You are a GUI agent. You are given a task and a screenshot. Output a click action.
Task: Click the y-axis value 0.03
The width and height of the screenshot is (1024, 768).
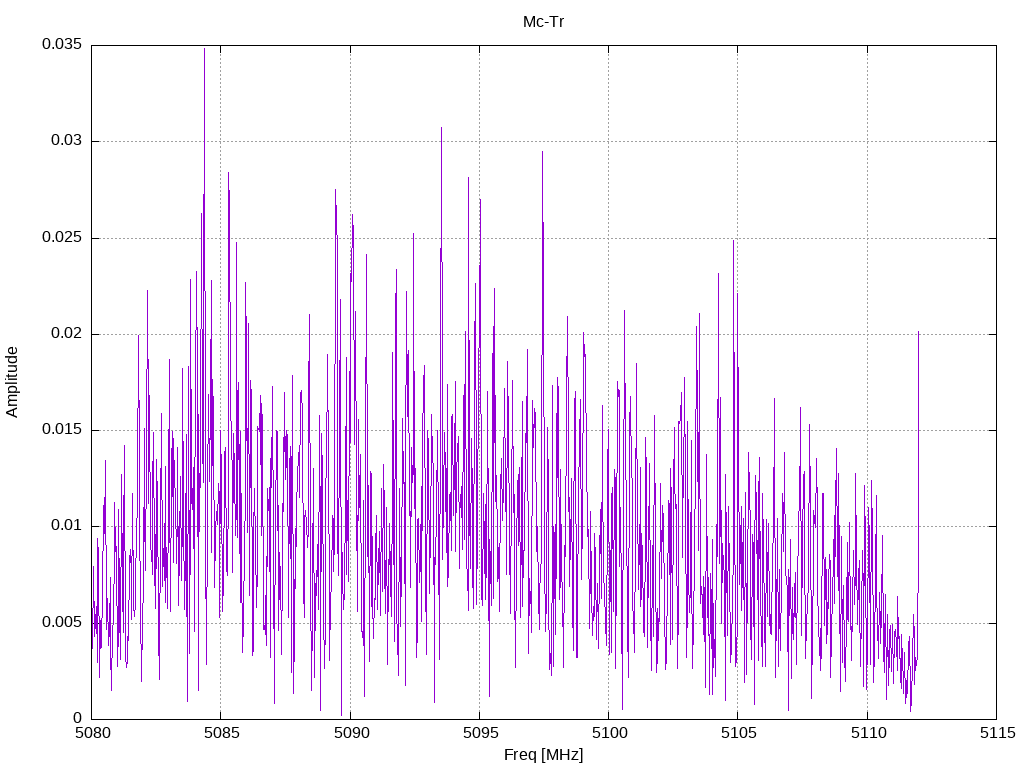[x=67, y=140]
